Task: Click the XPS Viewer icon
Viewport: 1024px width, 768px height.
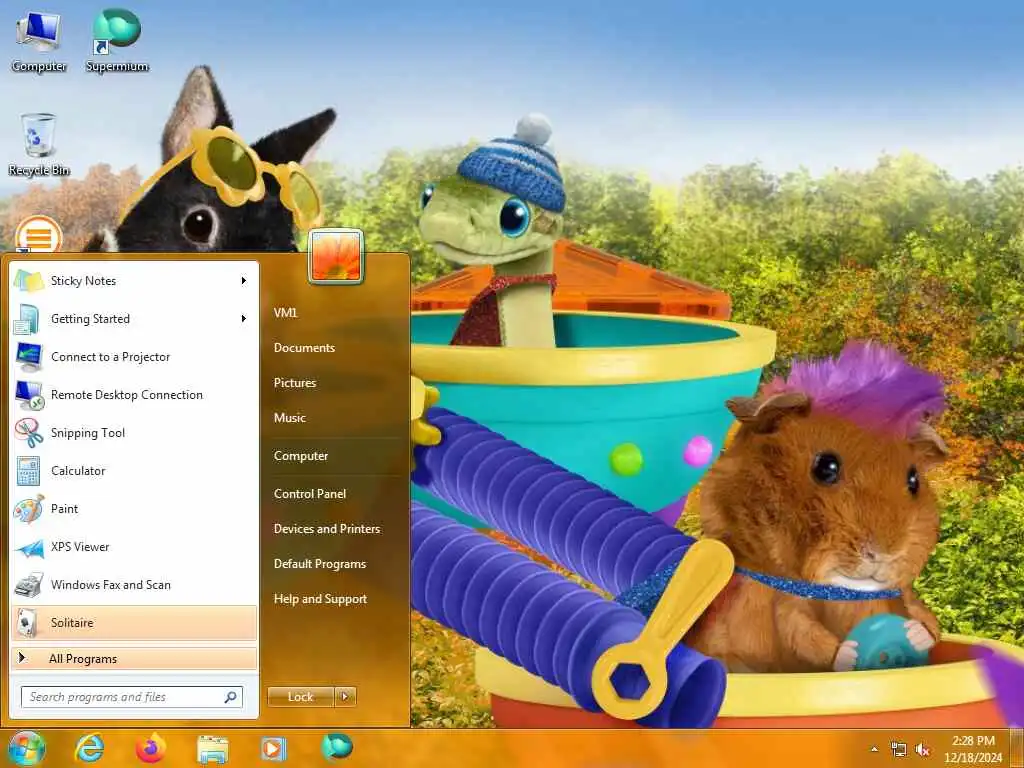Action: pos(29,547)
